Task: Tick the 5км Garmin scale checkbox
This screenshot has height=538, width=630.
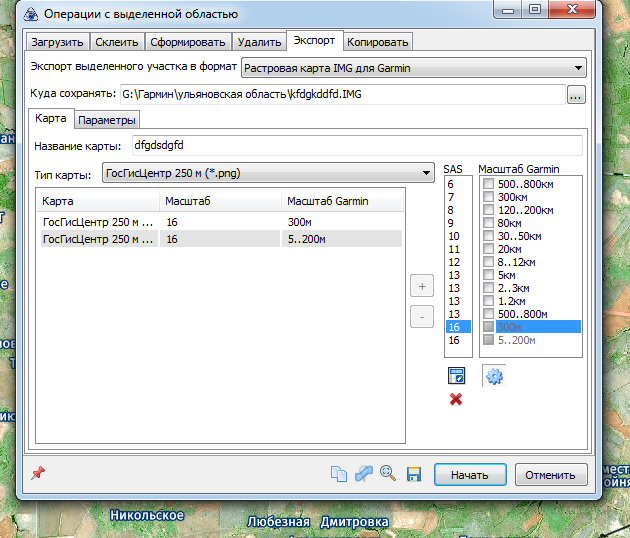Action: 488,275
